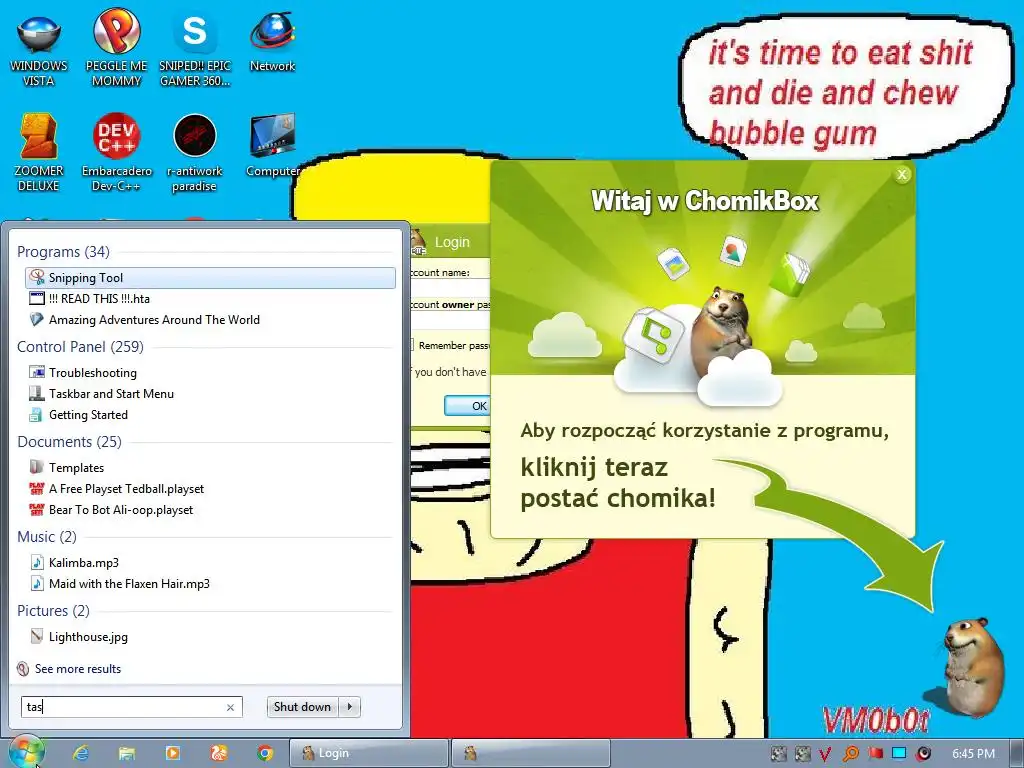This screenshot has width=1024, height=768.
Task: Toggle the Remember password checkbox in Login
Action: tap(411, 345)
